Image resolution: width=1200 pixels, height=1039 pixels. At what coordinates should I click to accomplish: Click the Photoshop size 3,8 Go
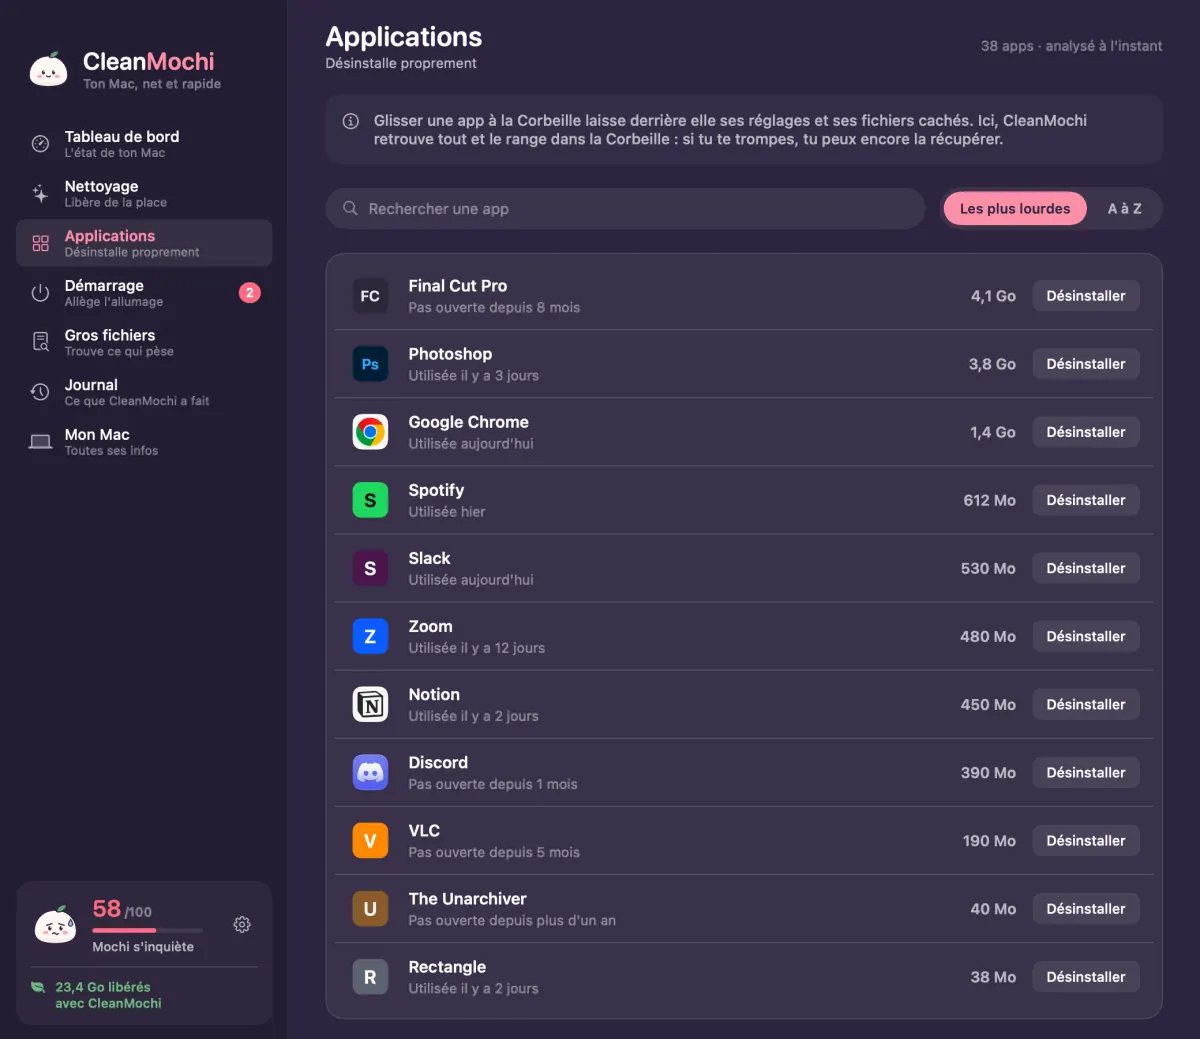tap(992, 364)
